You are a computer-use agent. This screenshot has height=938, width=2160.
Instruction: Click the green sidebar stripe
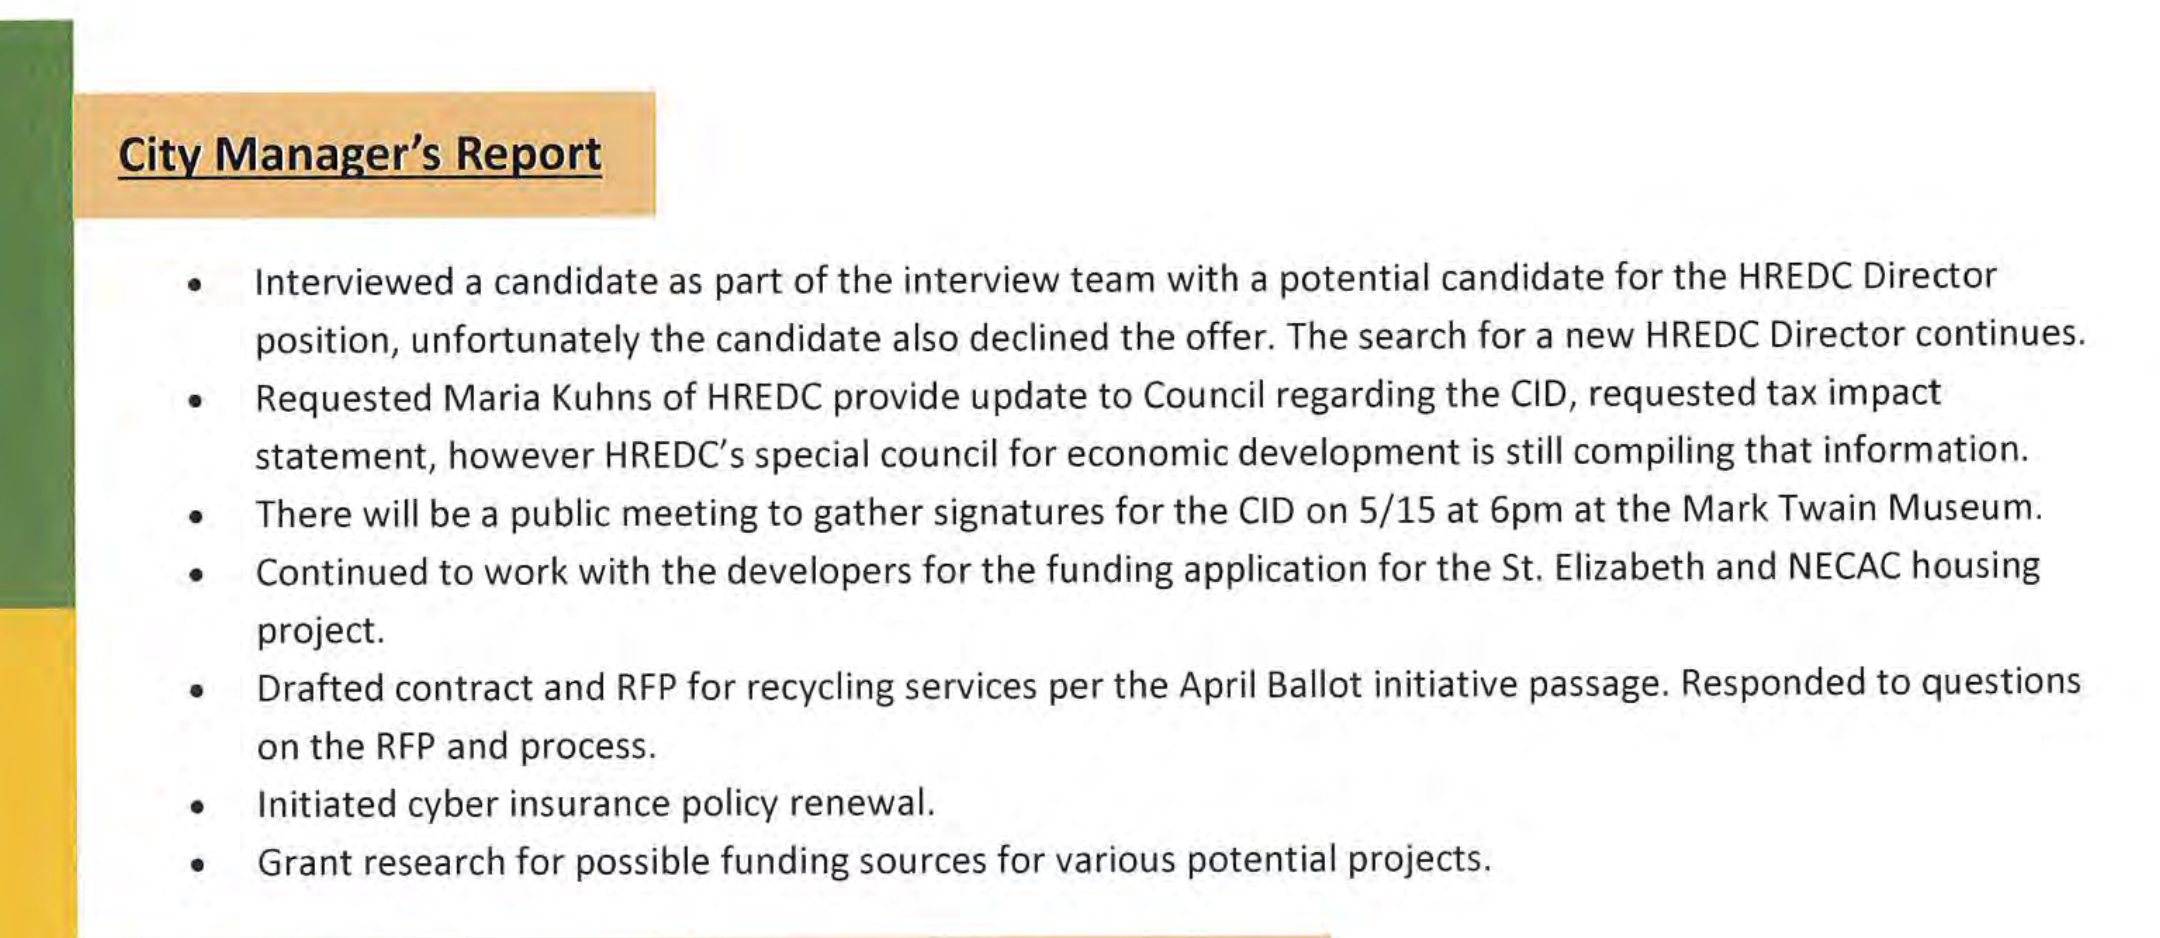click(x=37, y=313)
